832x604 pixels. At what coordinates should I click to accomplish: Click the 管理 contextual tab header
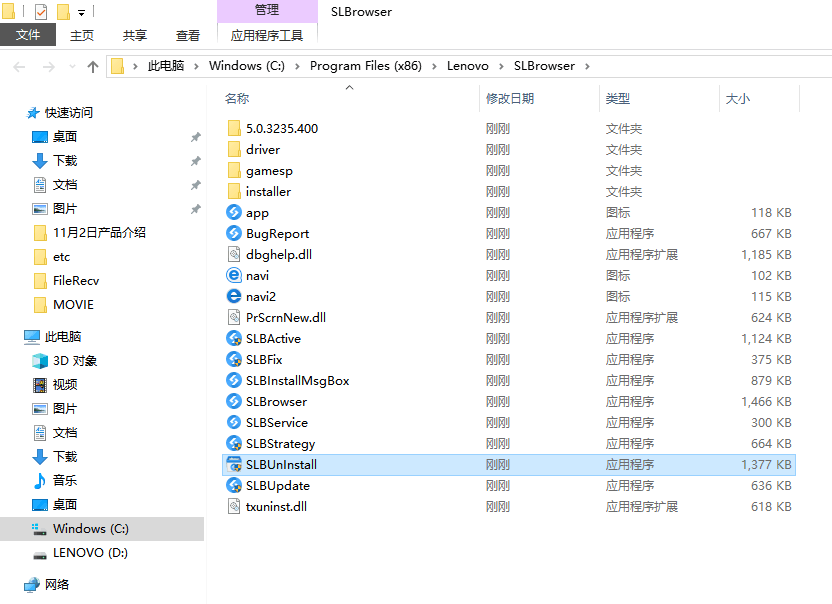267,10
